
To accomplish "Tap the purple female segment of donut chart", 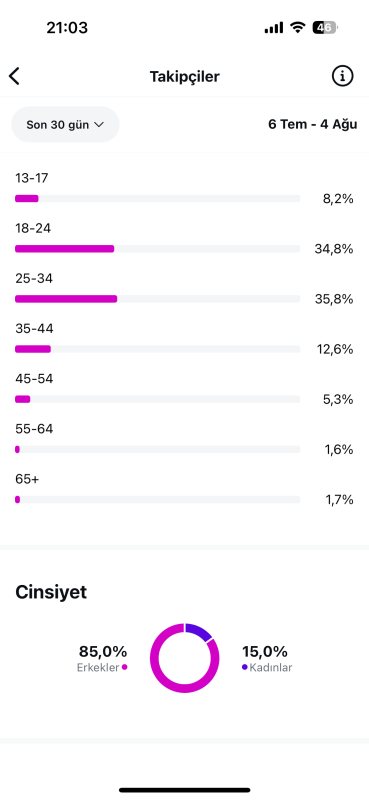I will click(200, 632).
